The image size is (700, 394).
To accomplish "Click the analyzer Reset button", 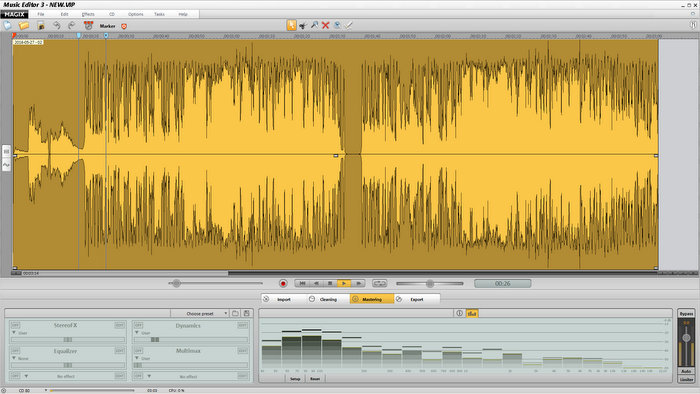I will [315, 378].
